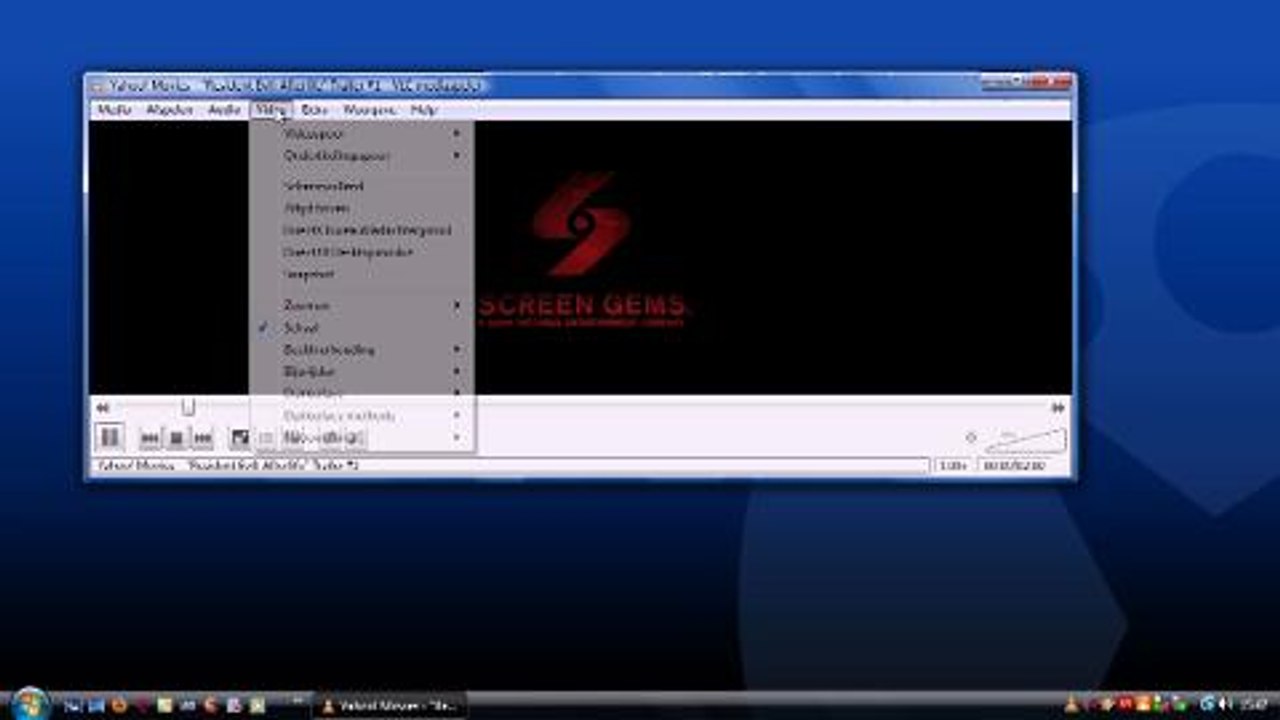Expand the Bijsnijden submenu

pos(361,371)
